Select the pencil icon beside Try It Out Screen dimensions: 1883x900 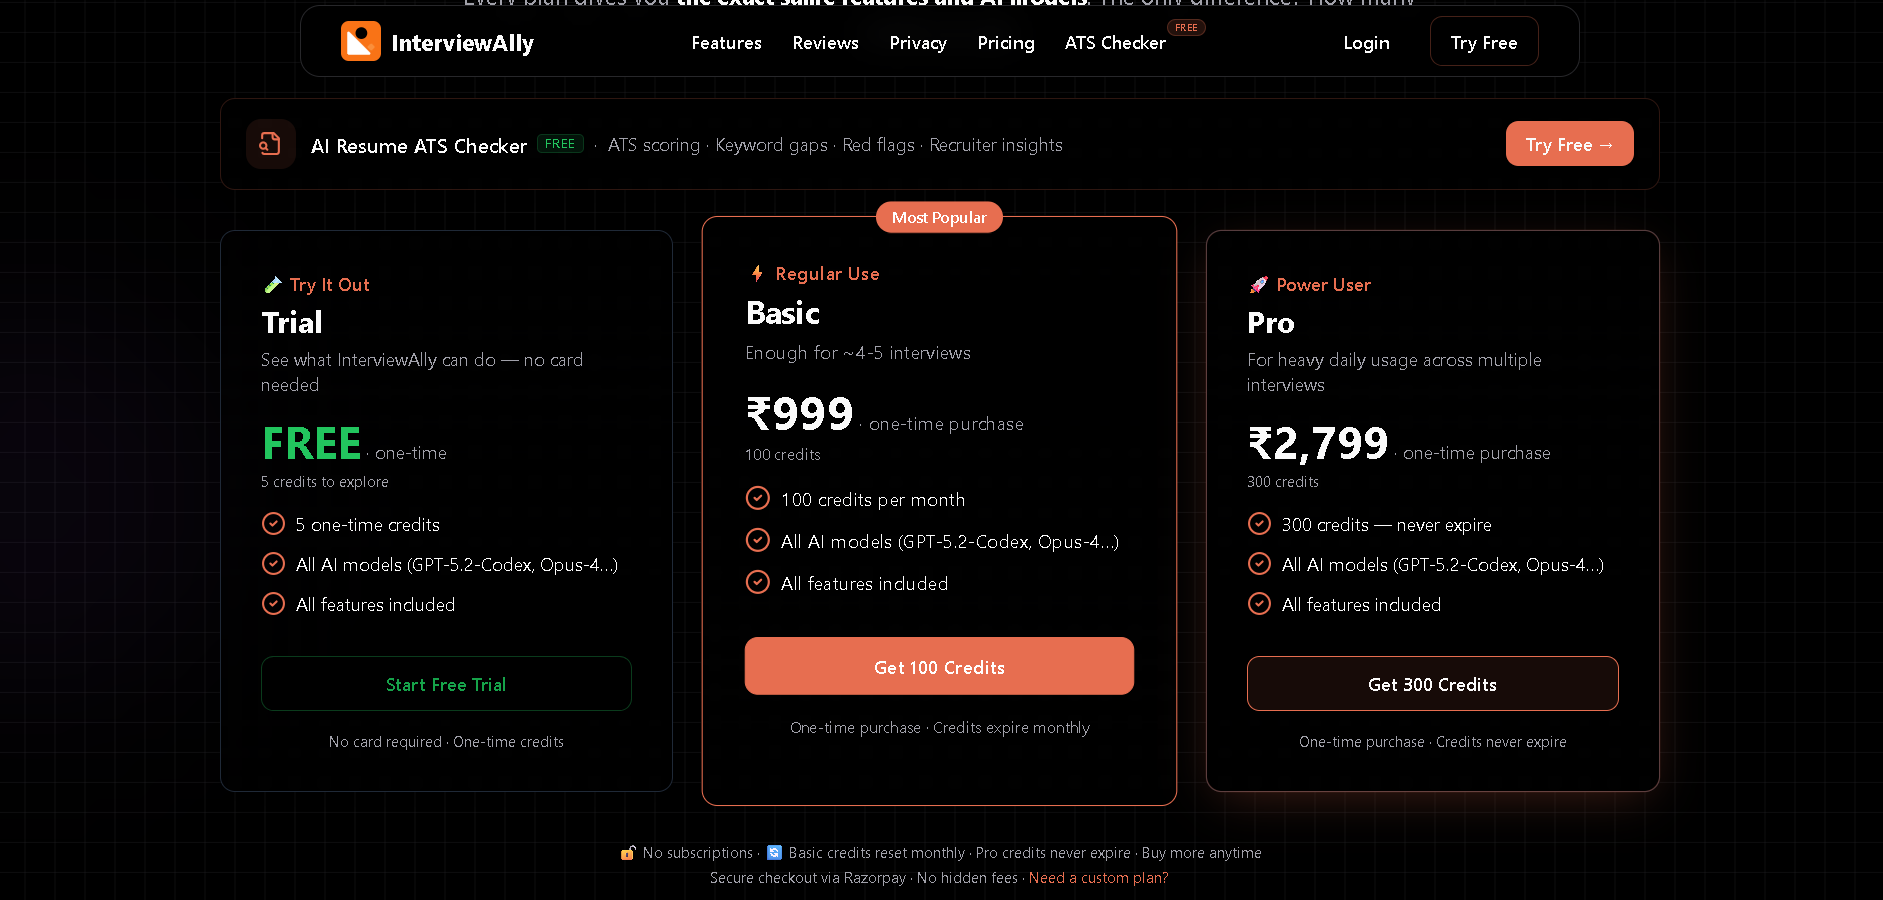pyautogui.click(x=272, y=284)
